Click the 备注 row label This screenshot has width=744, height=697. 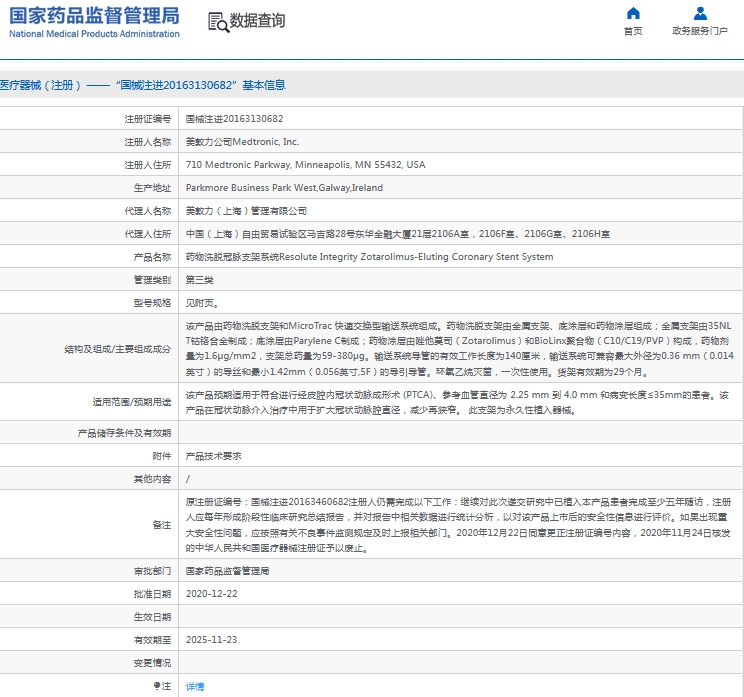coord(162,525)
